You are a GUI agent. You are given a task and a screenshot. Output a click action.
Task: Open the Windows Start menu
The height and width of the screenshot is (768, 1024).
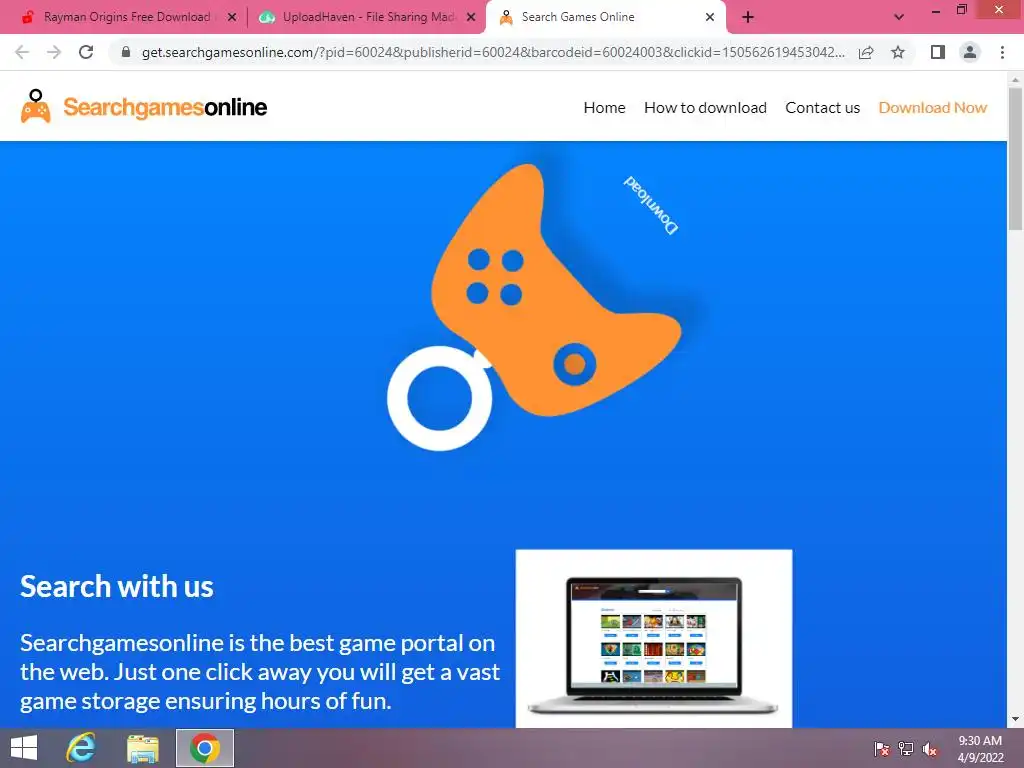24,748
